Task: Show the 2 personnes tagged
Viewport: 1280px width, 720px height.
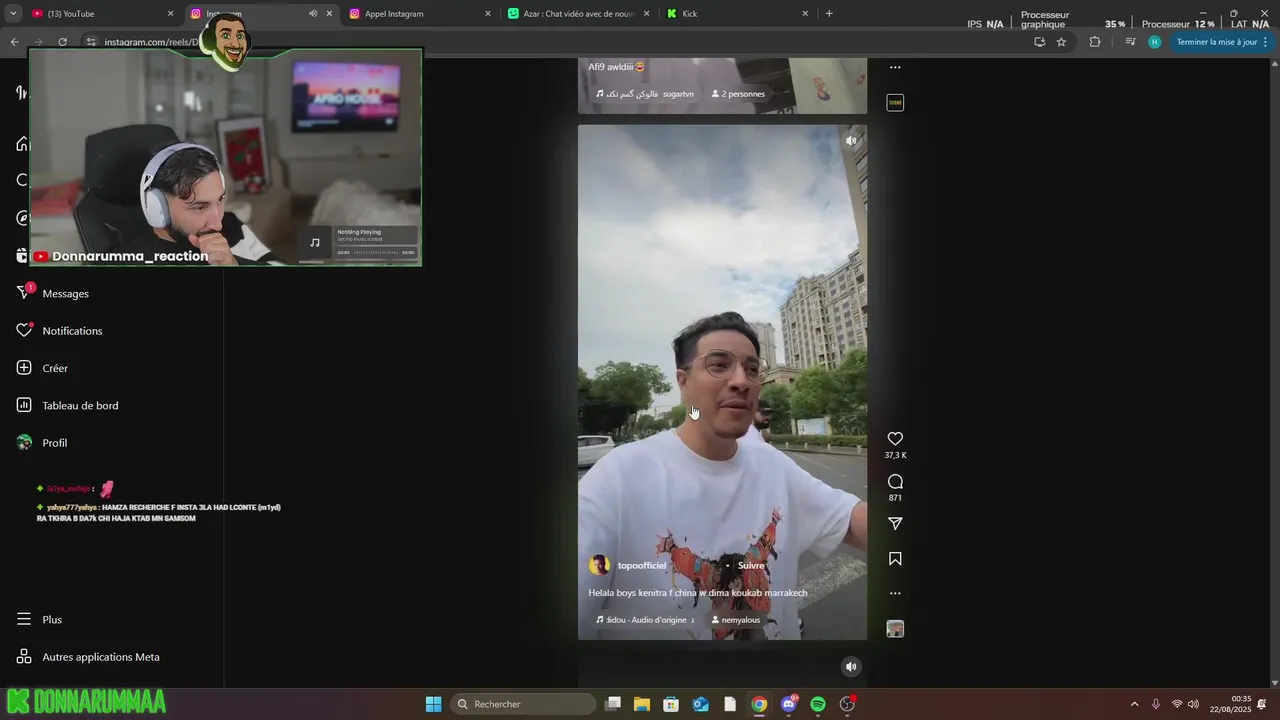Action: (738, 94)
